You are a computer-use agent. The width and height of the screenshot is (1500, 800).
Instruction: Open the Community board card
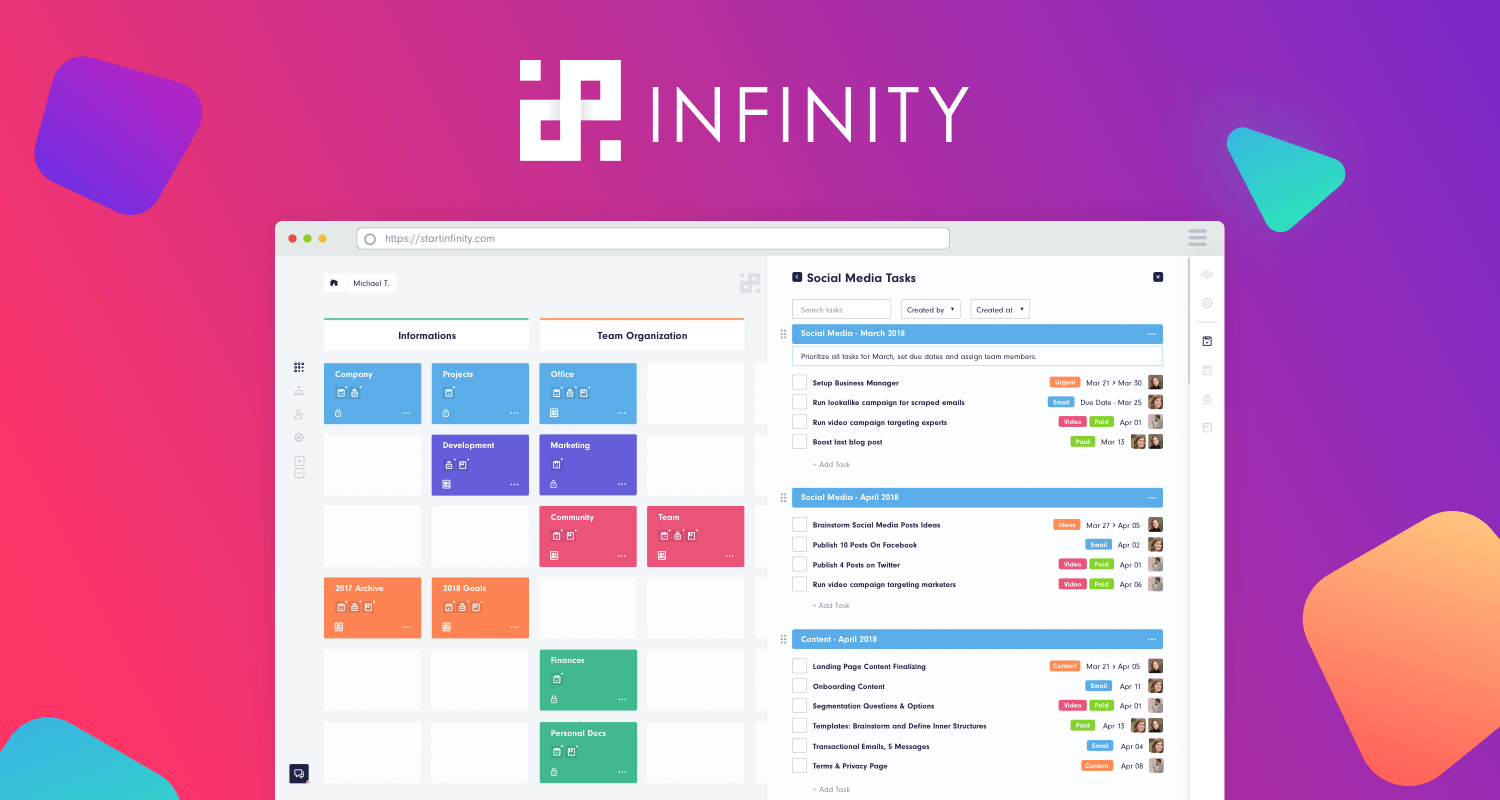click(x=588, y=537)
